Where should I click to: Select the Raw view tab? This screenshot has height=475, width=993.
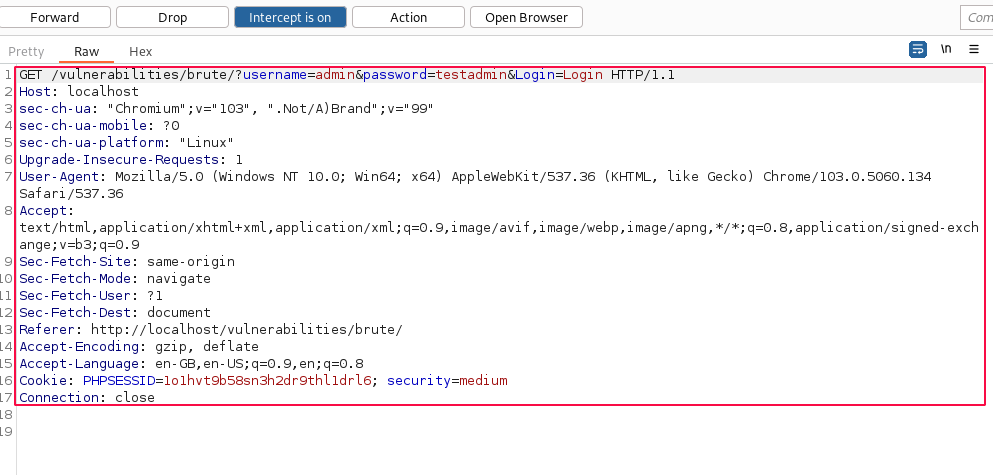pyautogui.click(x=87, y=51)
